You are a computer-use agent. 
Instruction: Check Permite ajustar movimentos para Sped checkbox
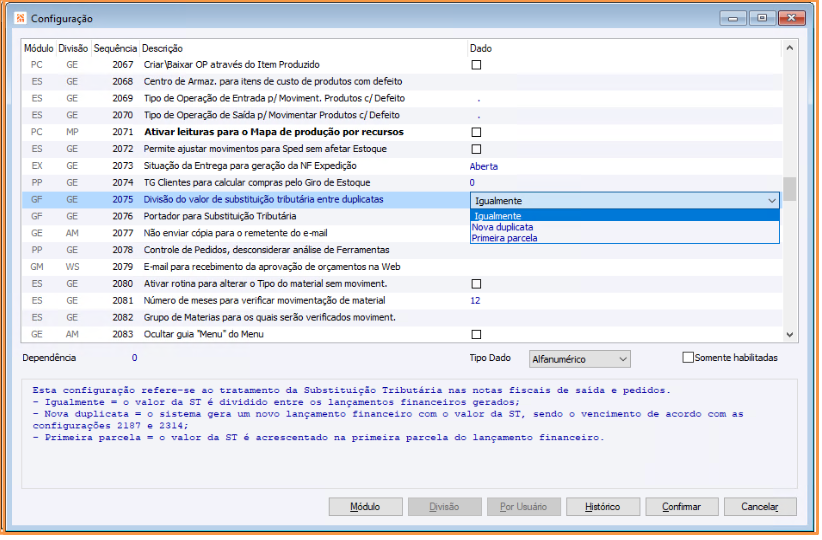click(477, 149)
